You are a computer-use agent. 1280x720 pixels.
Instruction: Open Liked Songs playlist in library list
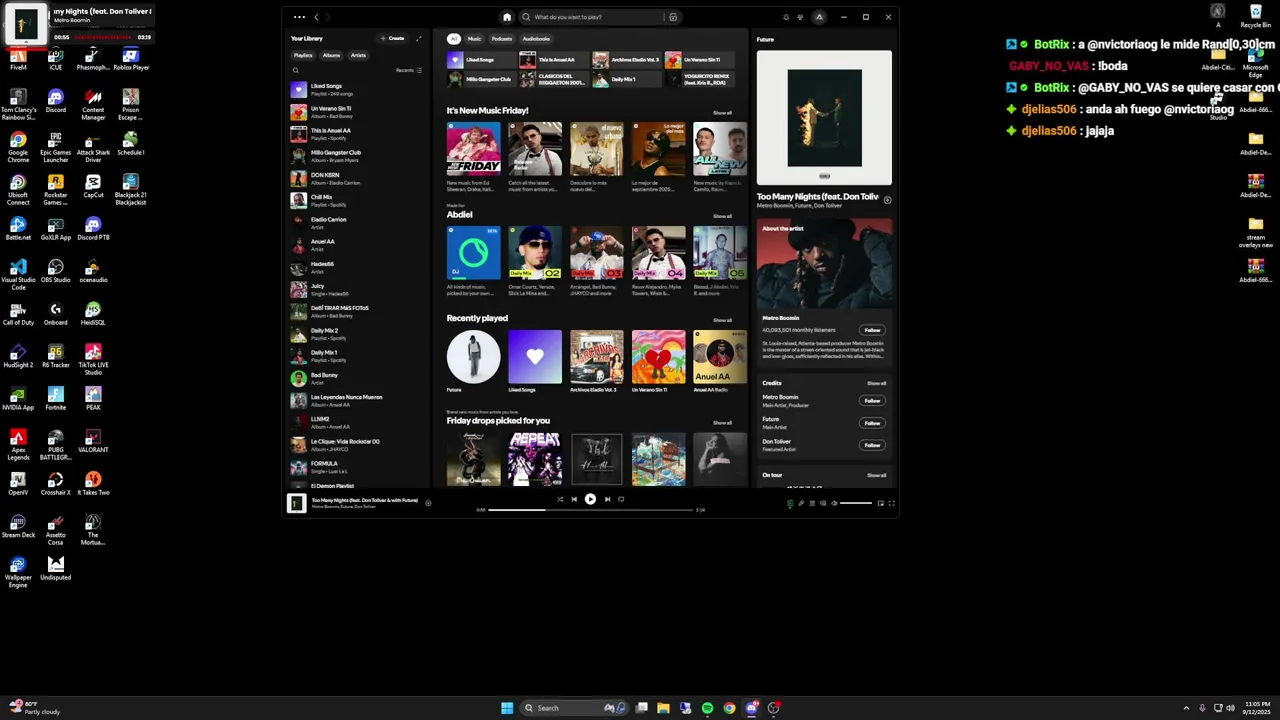pyautogui.click(x=357, y=90)
